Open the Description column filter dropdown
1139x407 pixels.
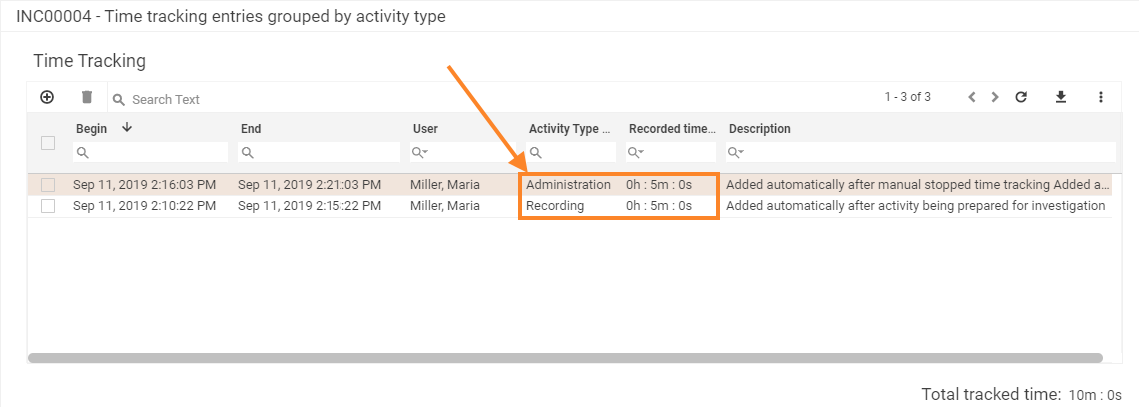737,152
